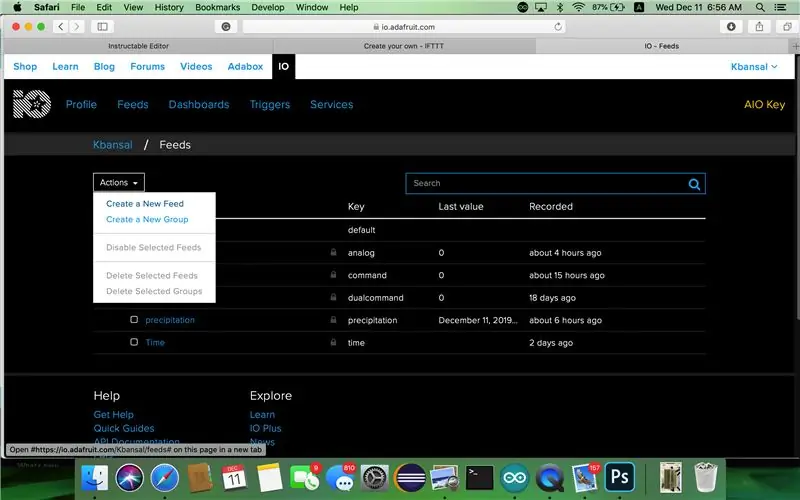Image resolution: width=800 pixels, height=500 pixels.
Task: Click Kbansal in the breadcrumb
Action: [x=113, y=144]
